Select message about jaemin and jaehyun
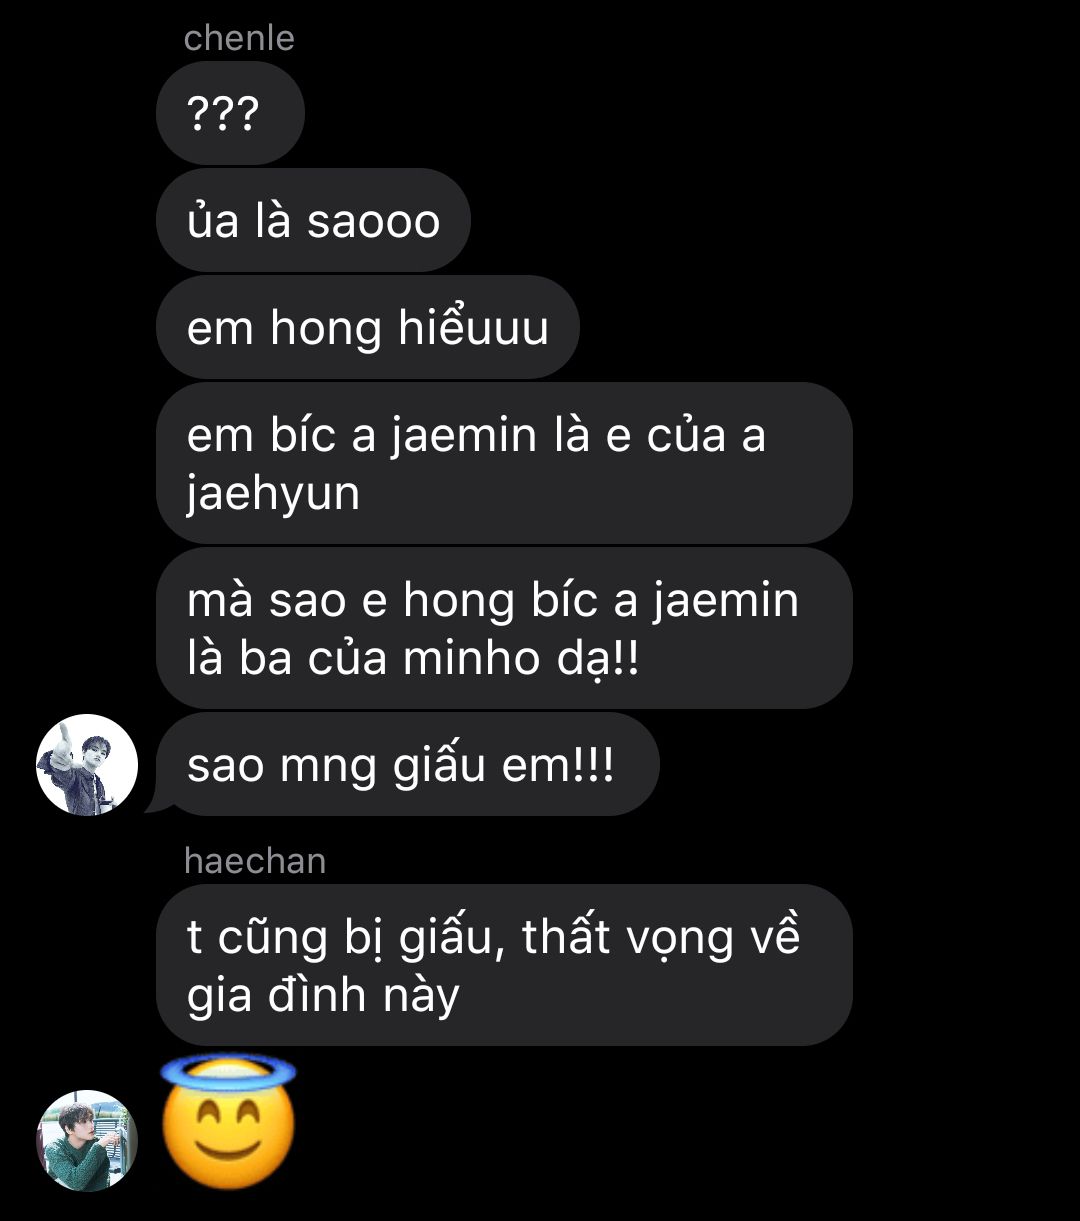This screenshot has height=1221, width=1080. (x=504, y=463)
